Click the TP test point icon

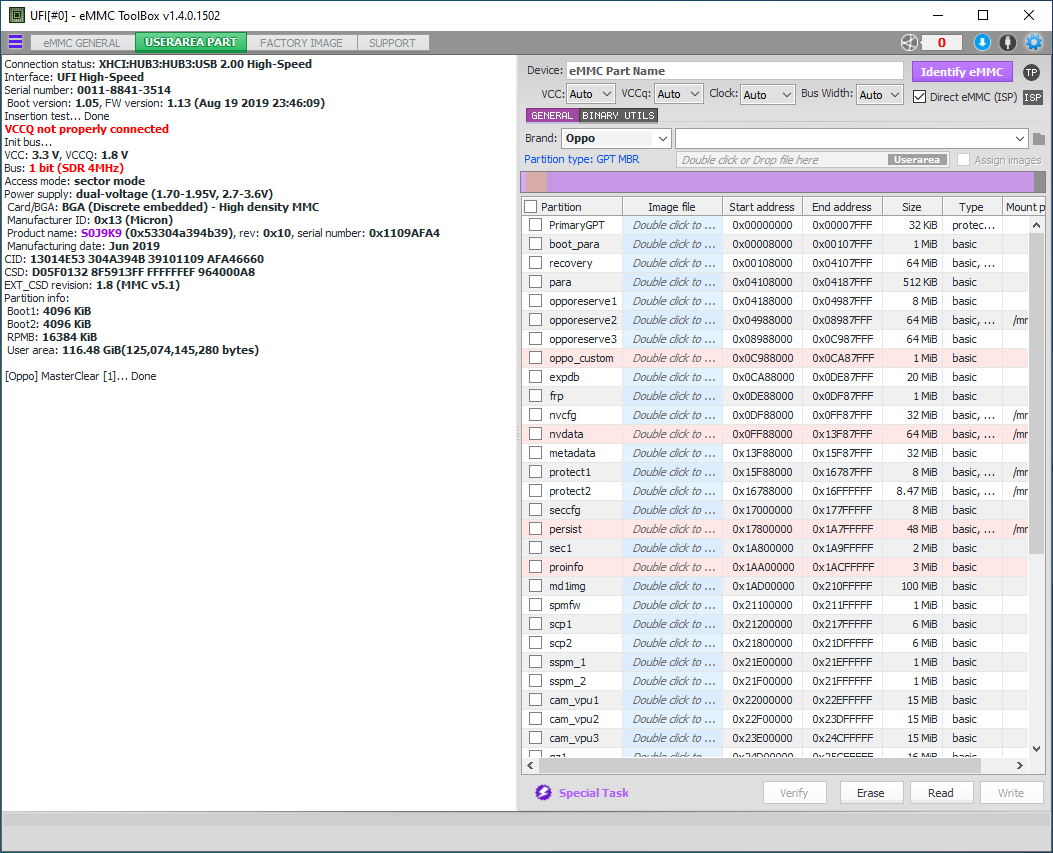(1031, 72)
